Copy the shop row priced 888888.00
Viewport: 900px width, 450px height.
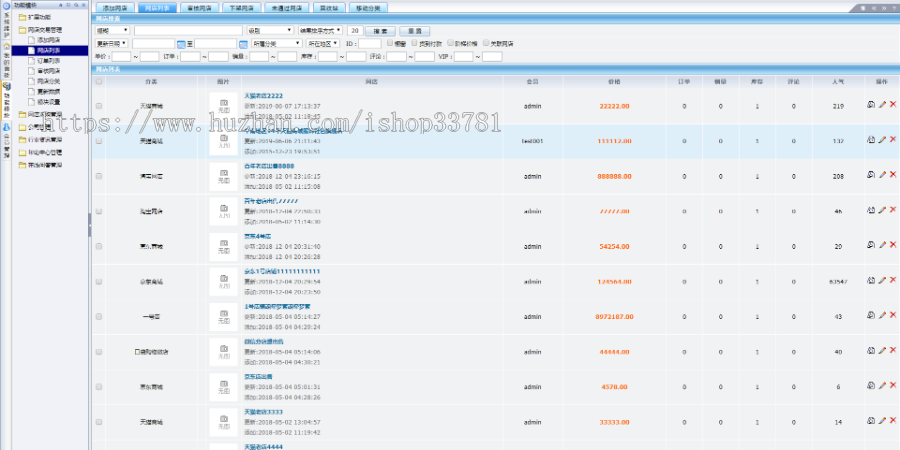(x=871, y=174)
